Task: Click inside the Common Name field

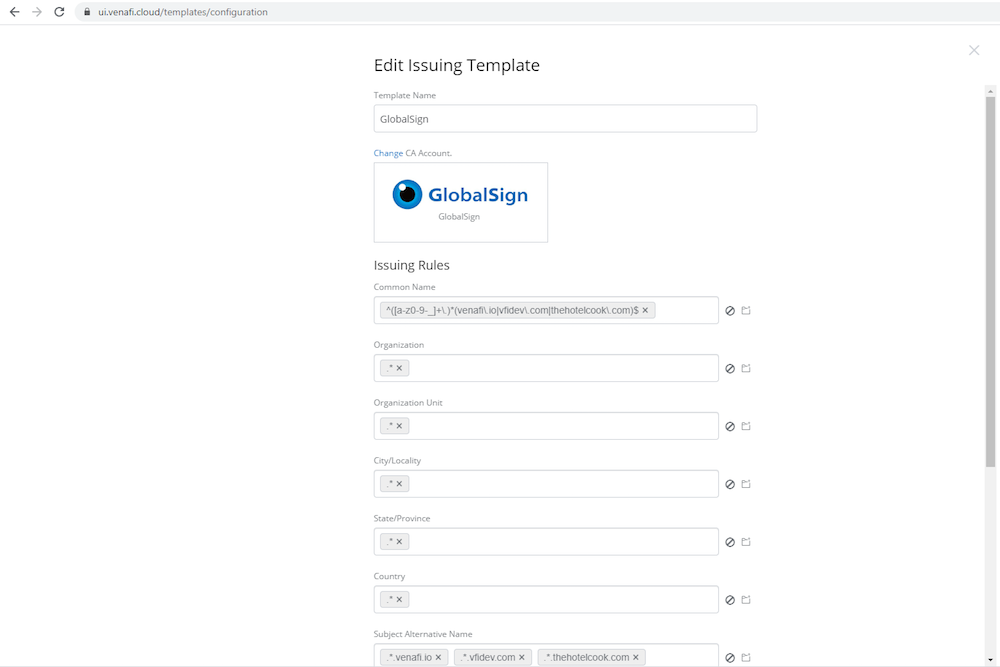Action: pyautogui.click(x=546, y=310)
